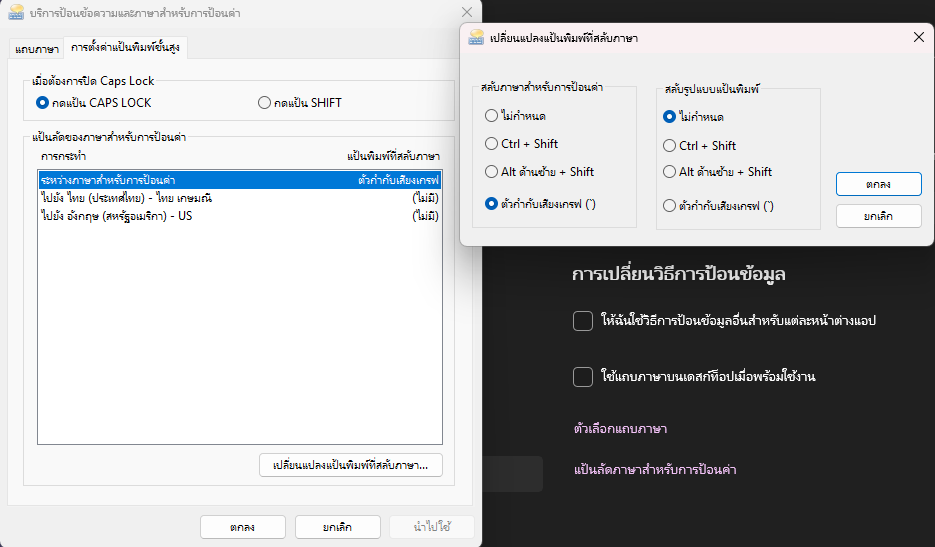Open the แป้นลัดภาษาสำหรับการป้อนค่า link

pyautogui.click(x=655, y=469)
